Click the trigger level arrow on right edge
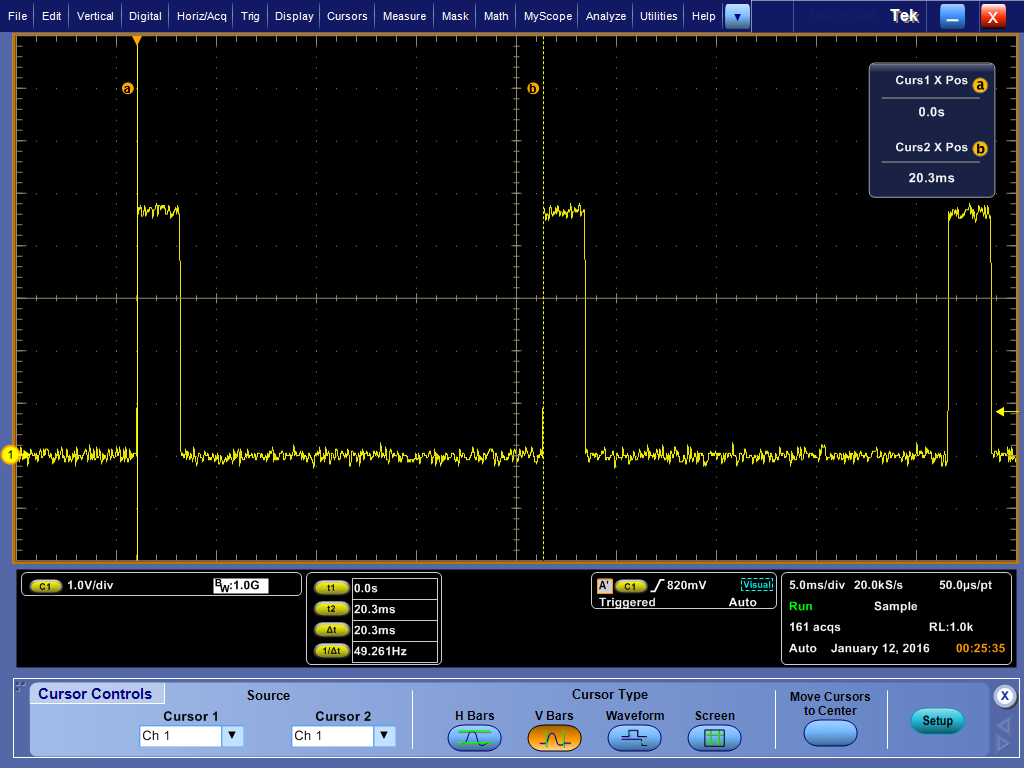This screenshot has height=768, width=1024. [1001, 411]
